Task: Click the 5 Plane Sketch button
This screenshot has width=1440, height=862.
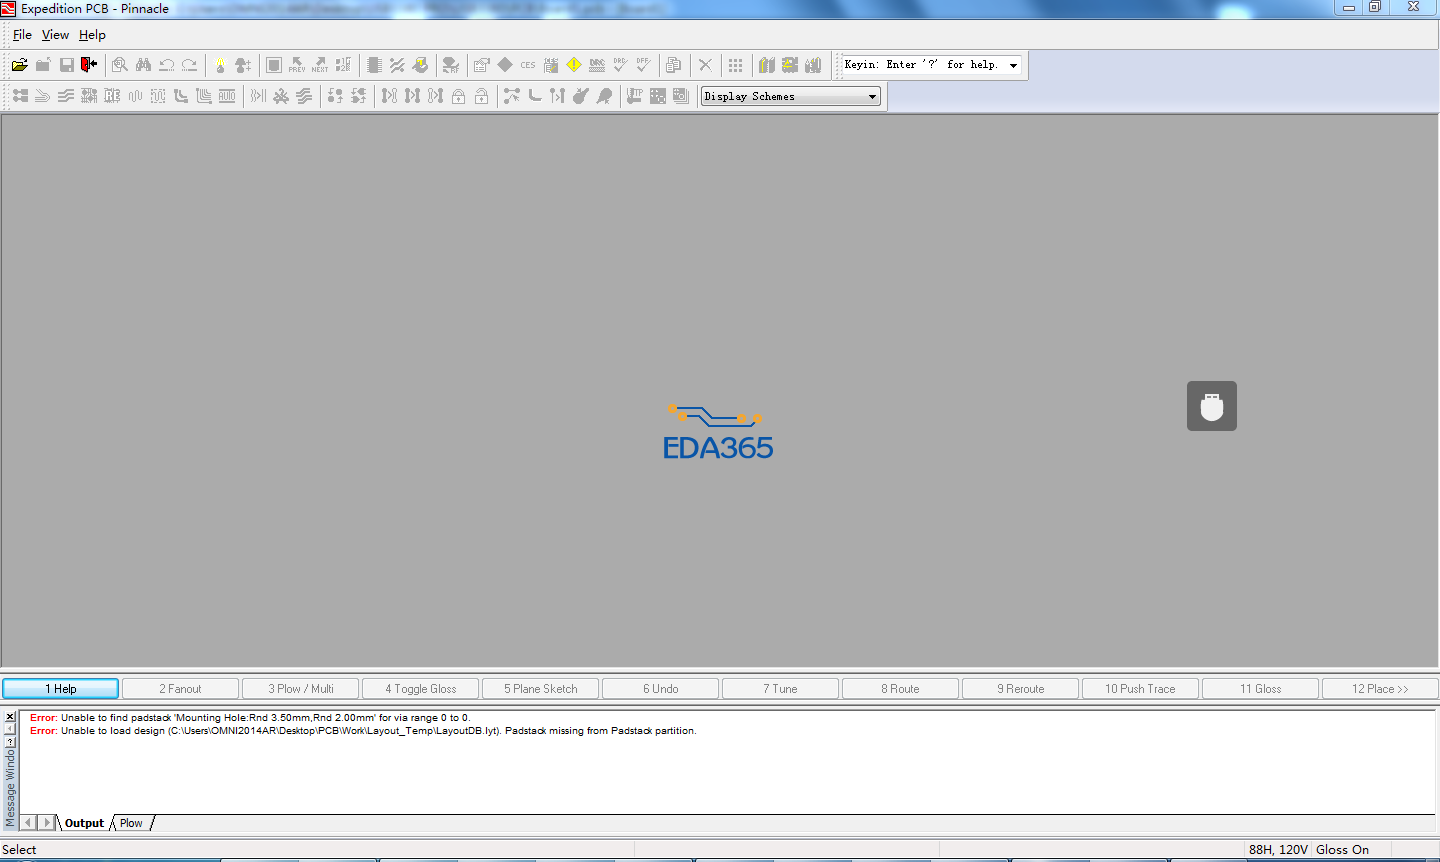Action: (x=540, y=689)
